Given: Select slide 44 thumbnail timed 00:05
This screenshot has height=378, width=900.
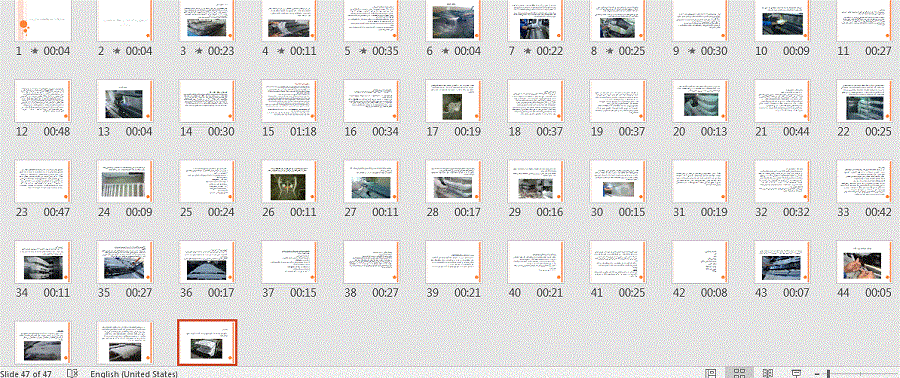Looking at the screenshot, I should pyautogui.click(x=864, y=262).
